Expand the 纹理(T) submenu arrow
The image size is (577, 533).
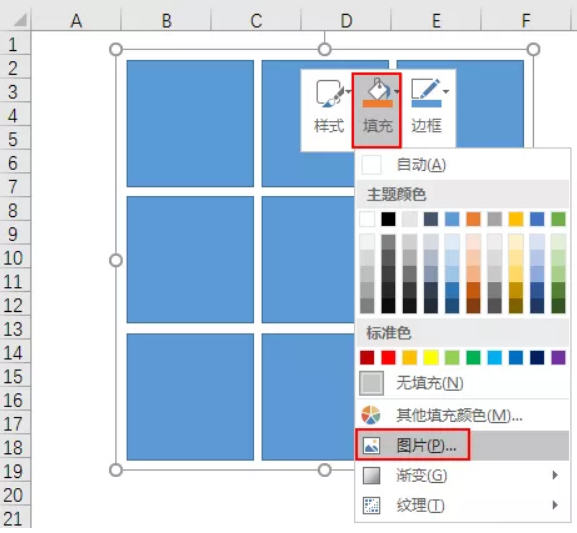[x=555, y=505]
